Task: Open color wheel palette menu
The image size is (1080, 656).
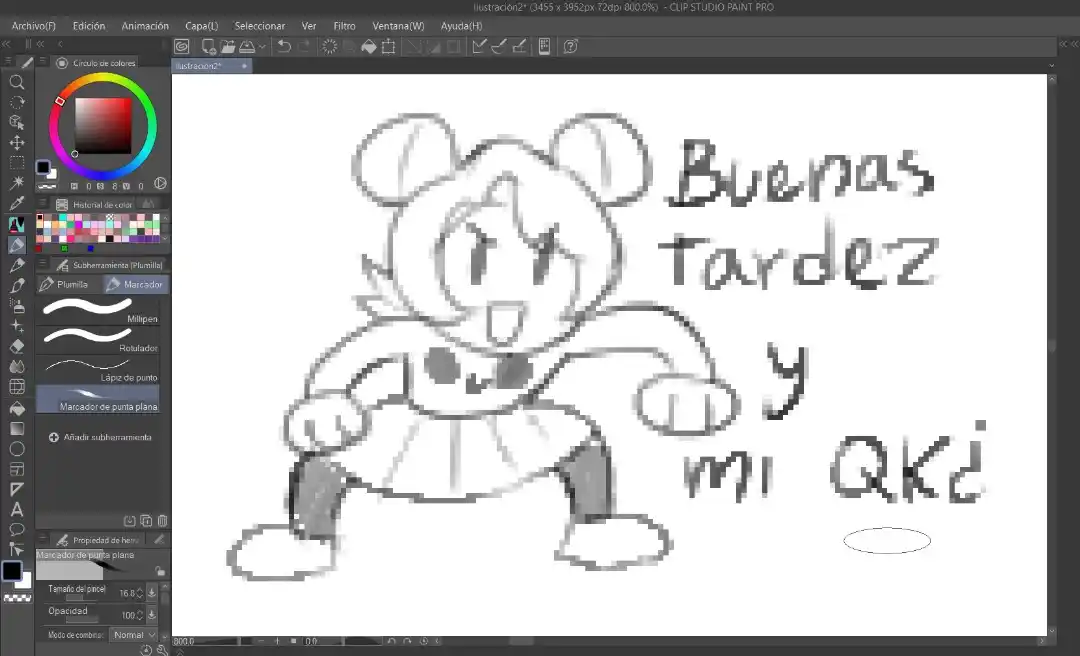Action: click(x=43, y=62)
